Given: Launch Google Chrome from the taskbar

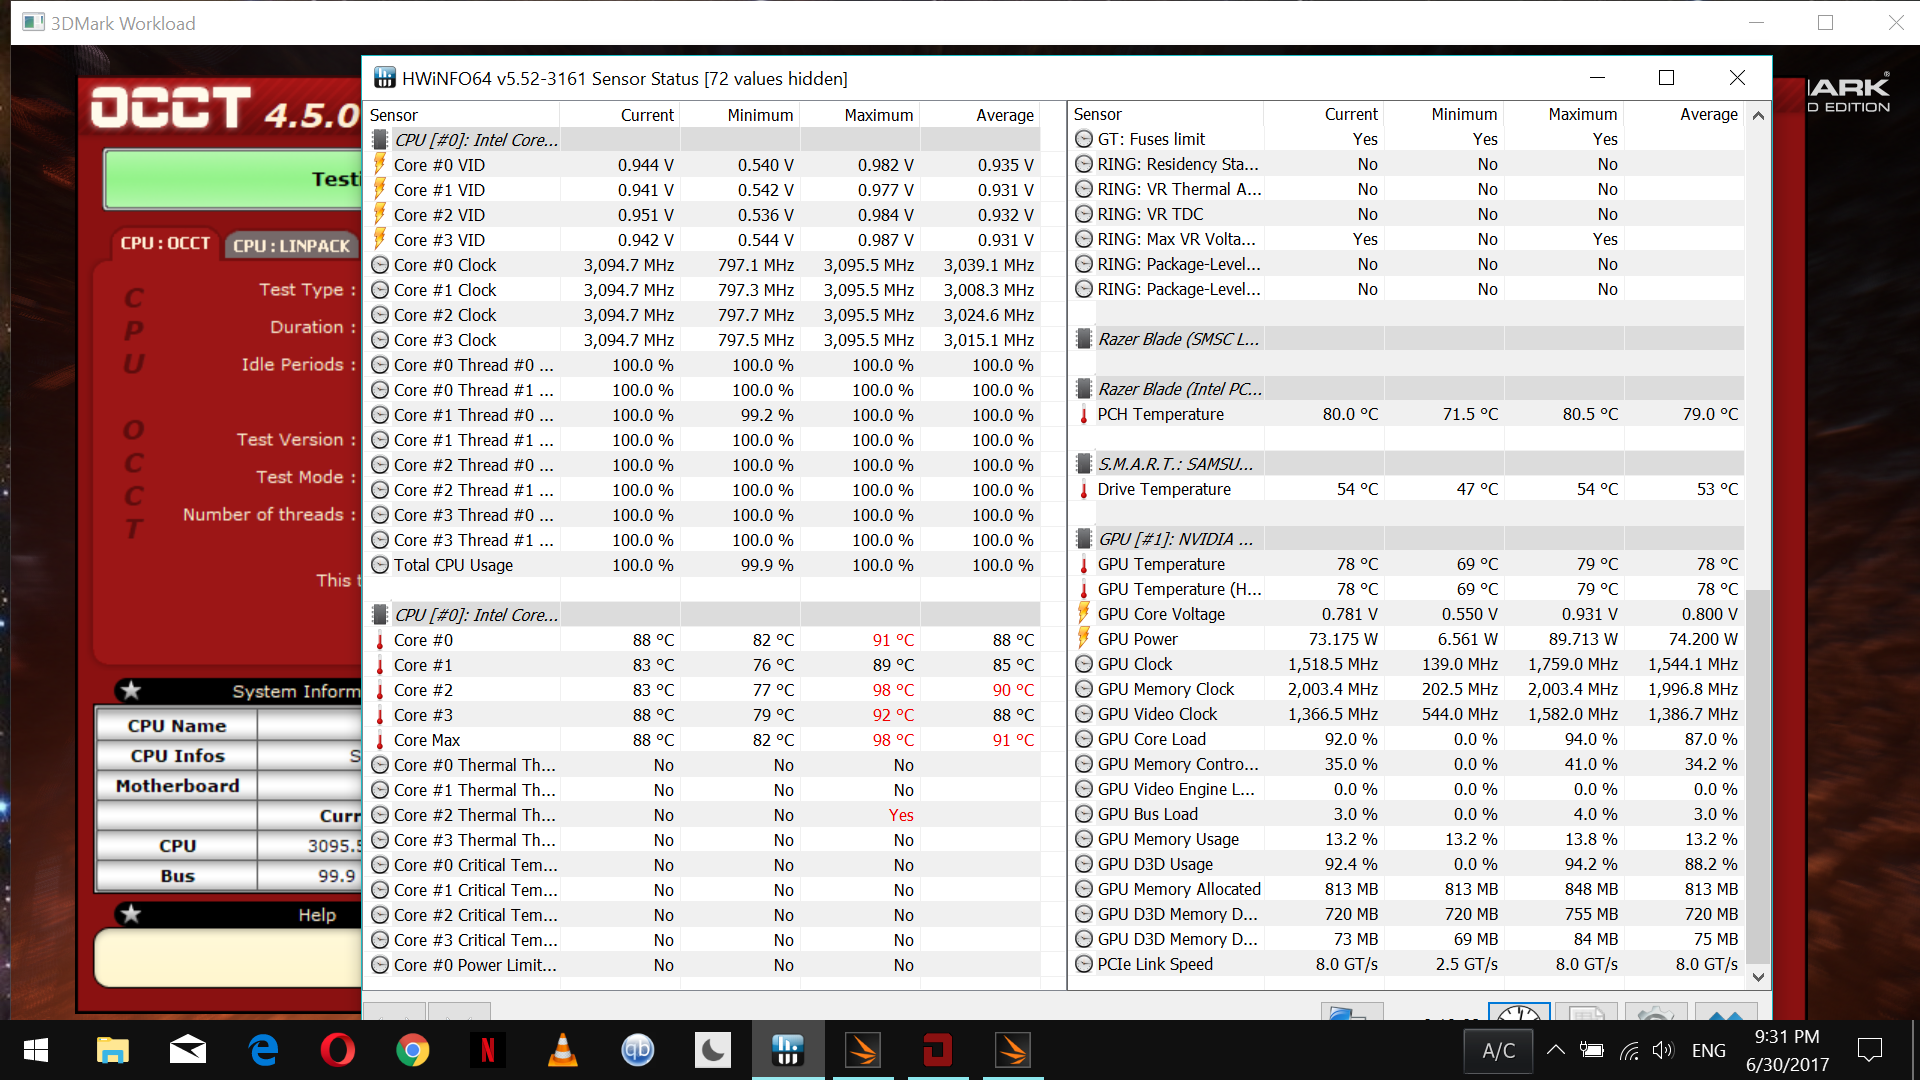Looking at the screenshot, I should pos(412,1050).
